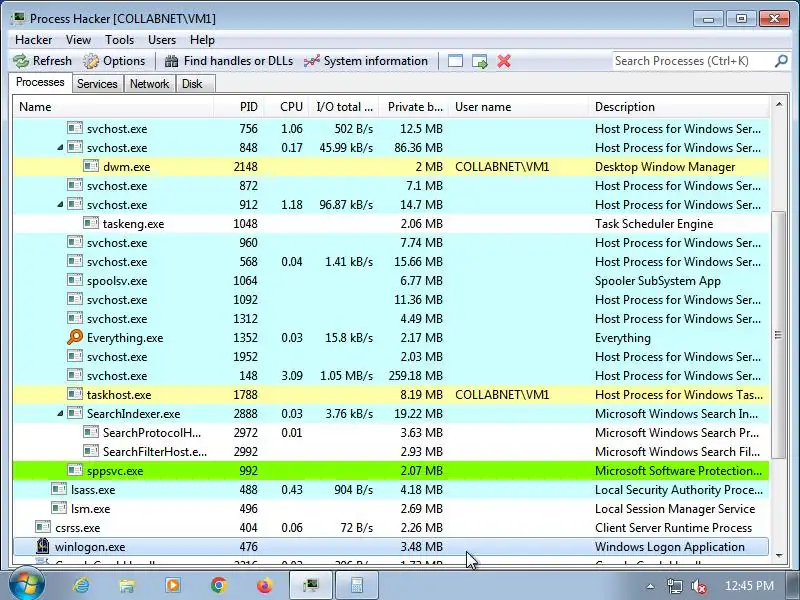This screenshot has width=800, height=600.
Task: Open System information window
Action: [366, 61]
